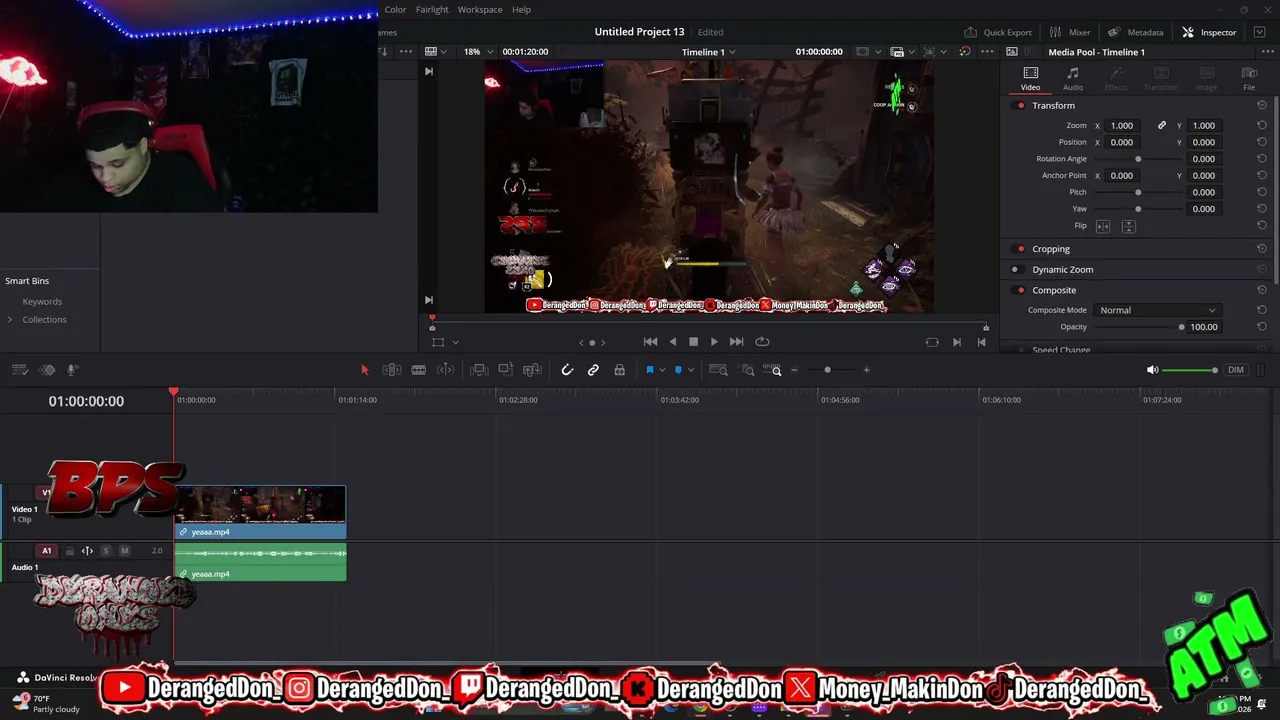Collapse the Cropping section header

click(1051, 249)
